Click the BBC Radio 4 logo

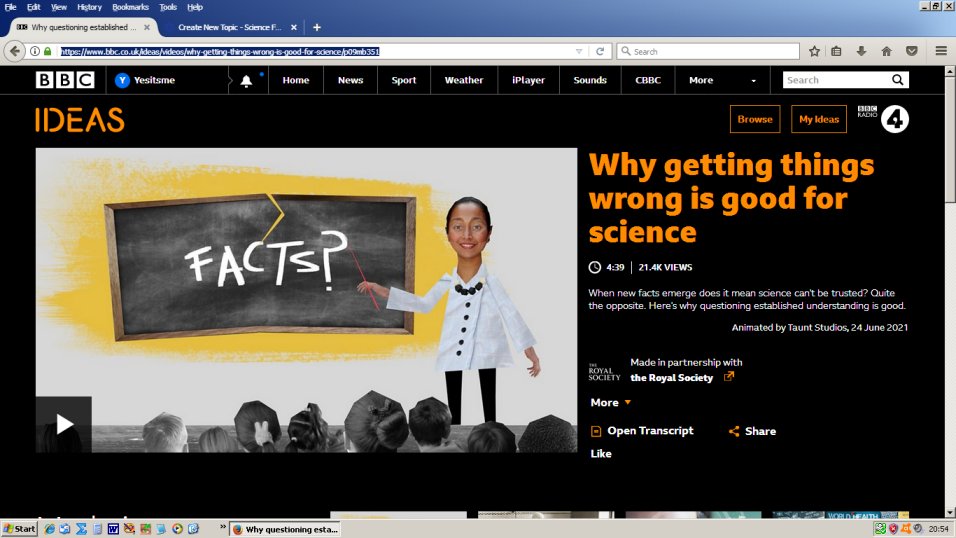click(882, 119)
